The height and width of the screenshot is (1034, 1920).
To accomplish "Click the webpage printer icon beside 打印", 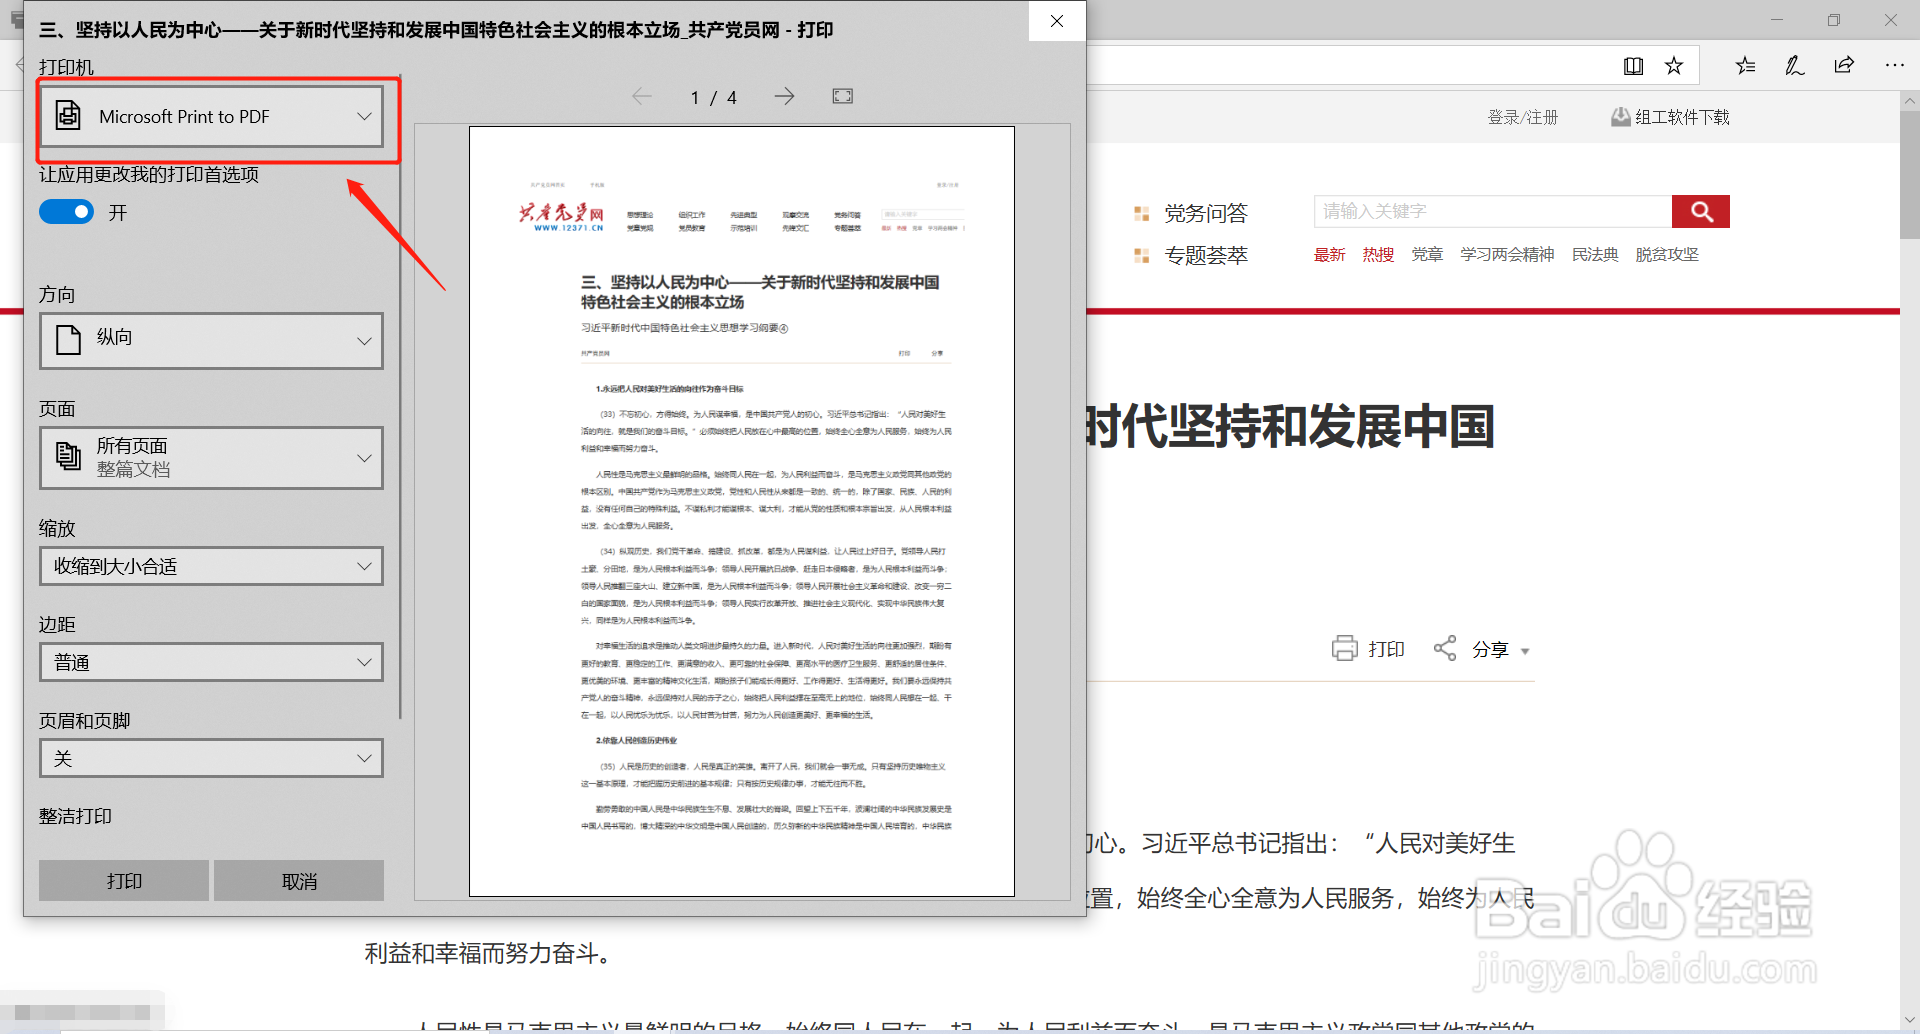I will click(x=1344, y=649).
